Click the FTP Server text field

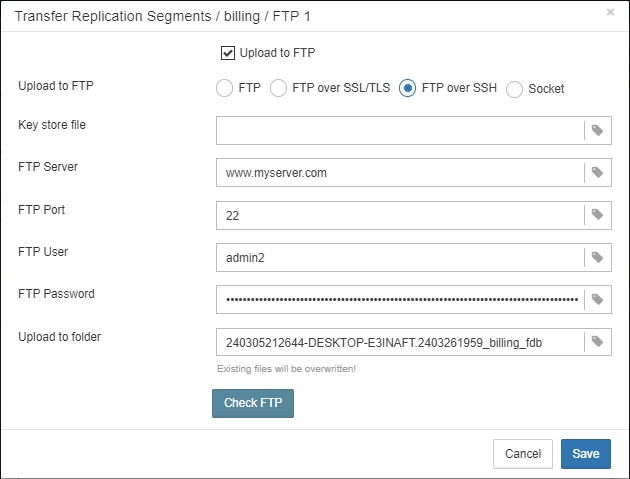(399, 172)
